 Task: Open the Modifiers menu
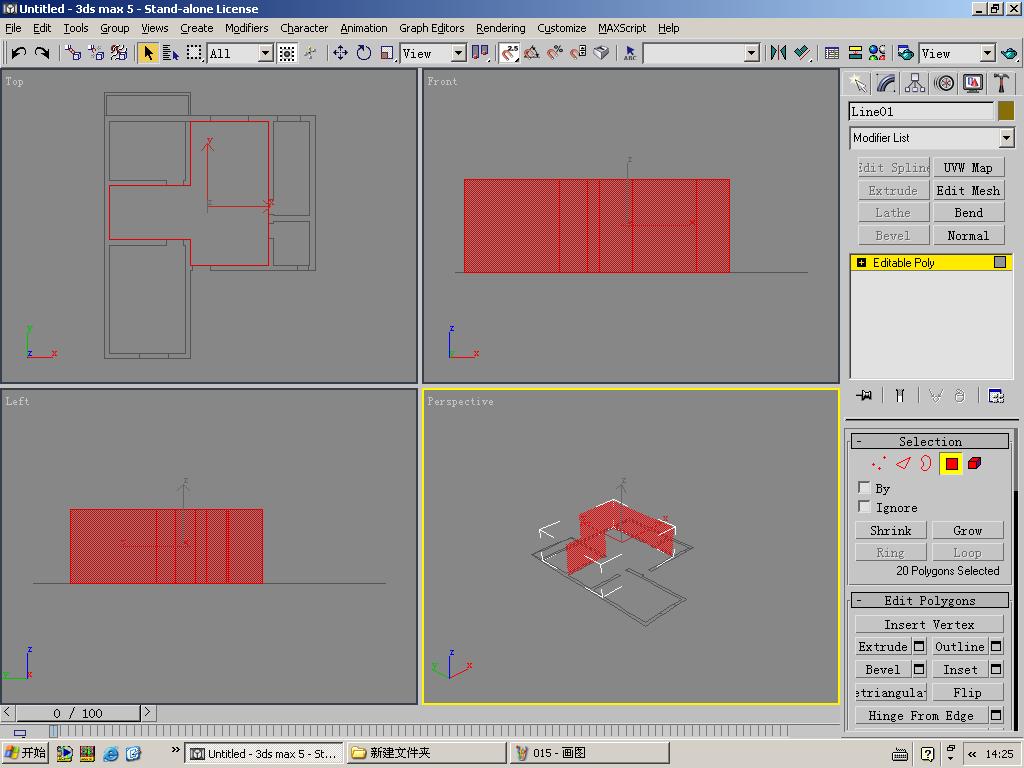[246, 28]
